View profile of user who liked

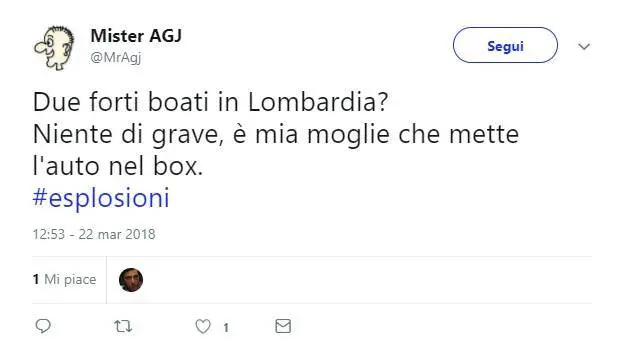pyautogui.click(x=131, y=280)
